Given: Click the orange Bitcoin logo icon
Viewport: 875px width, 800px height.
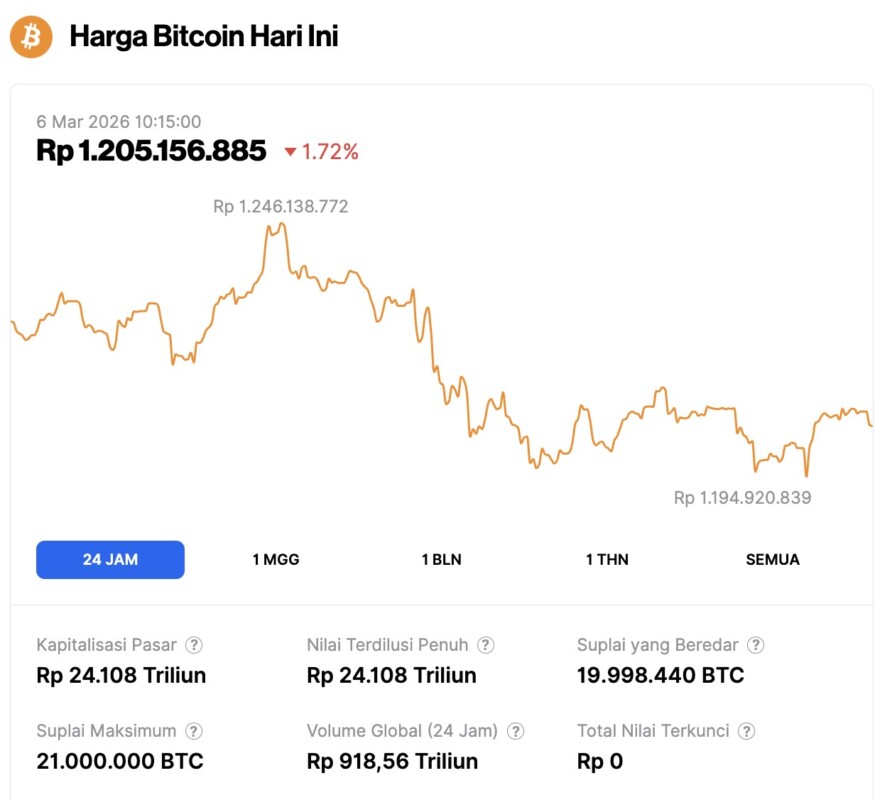Looking at the screenshot, I should pos(30,37).
